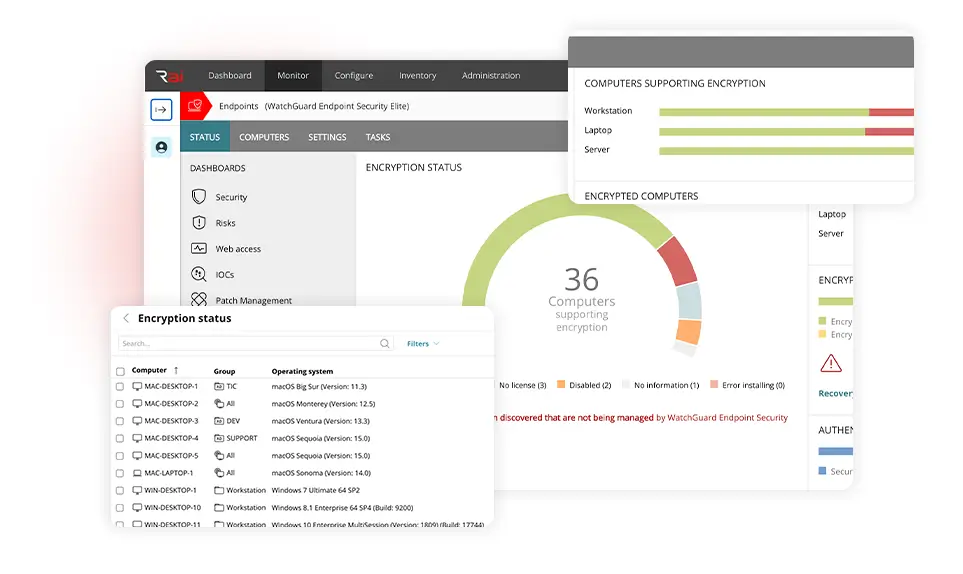Image resolution: width=963 pixels, height=574 pixels.
Task: Click the red Endpoints shield icon
Action: (195, 106)
